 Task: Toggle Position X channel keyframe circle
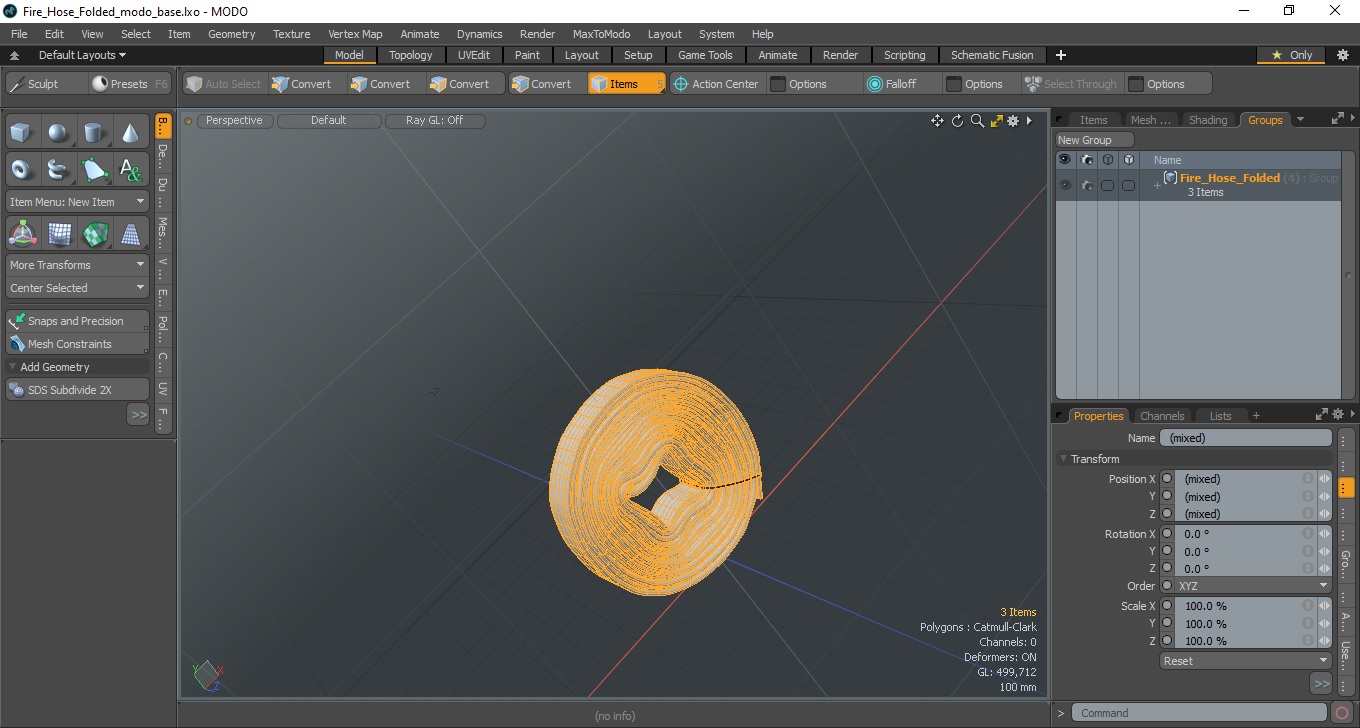point(1167,479)
